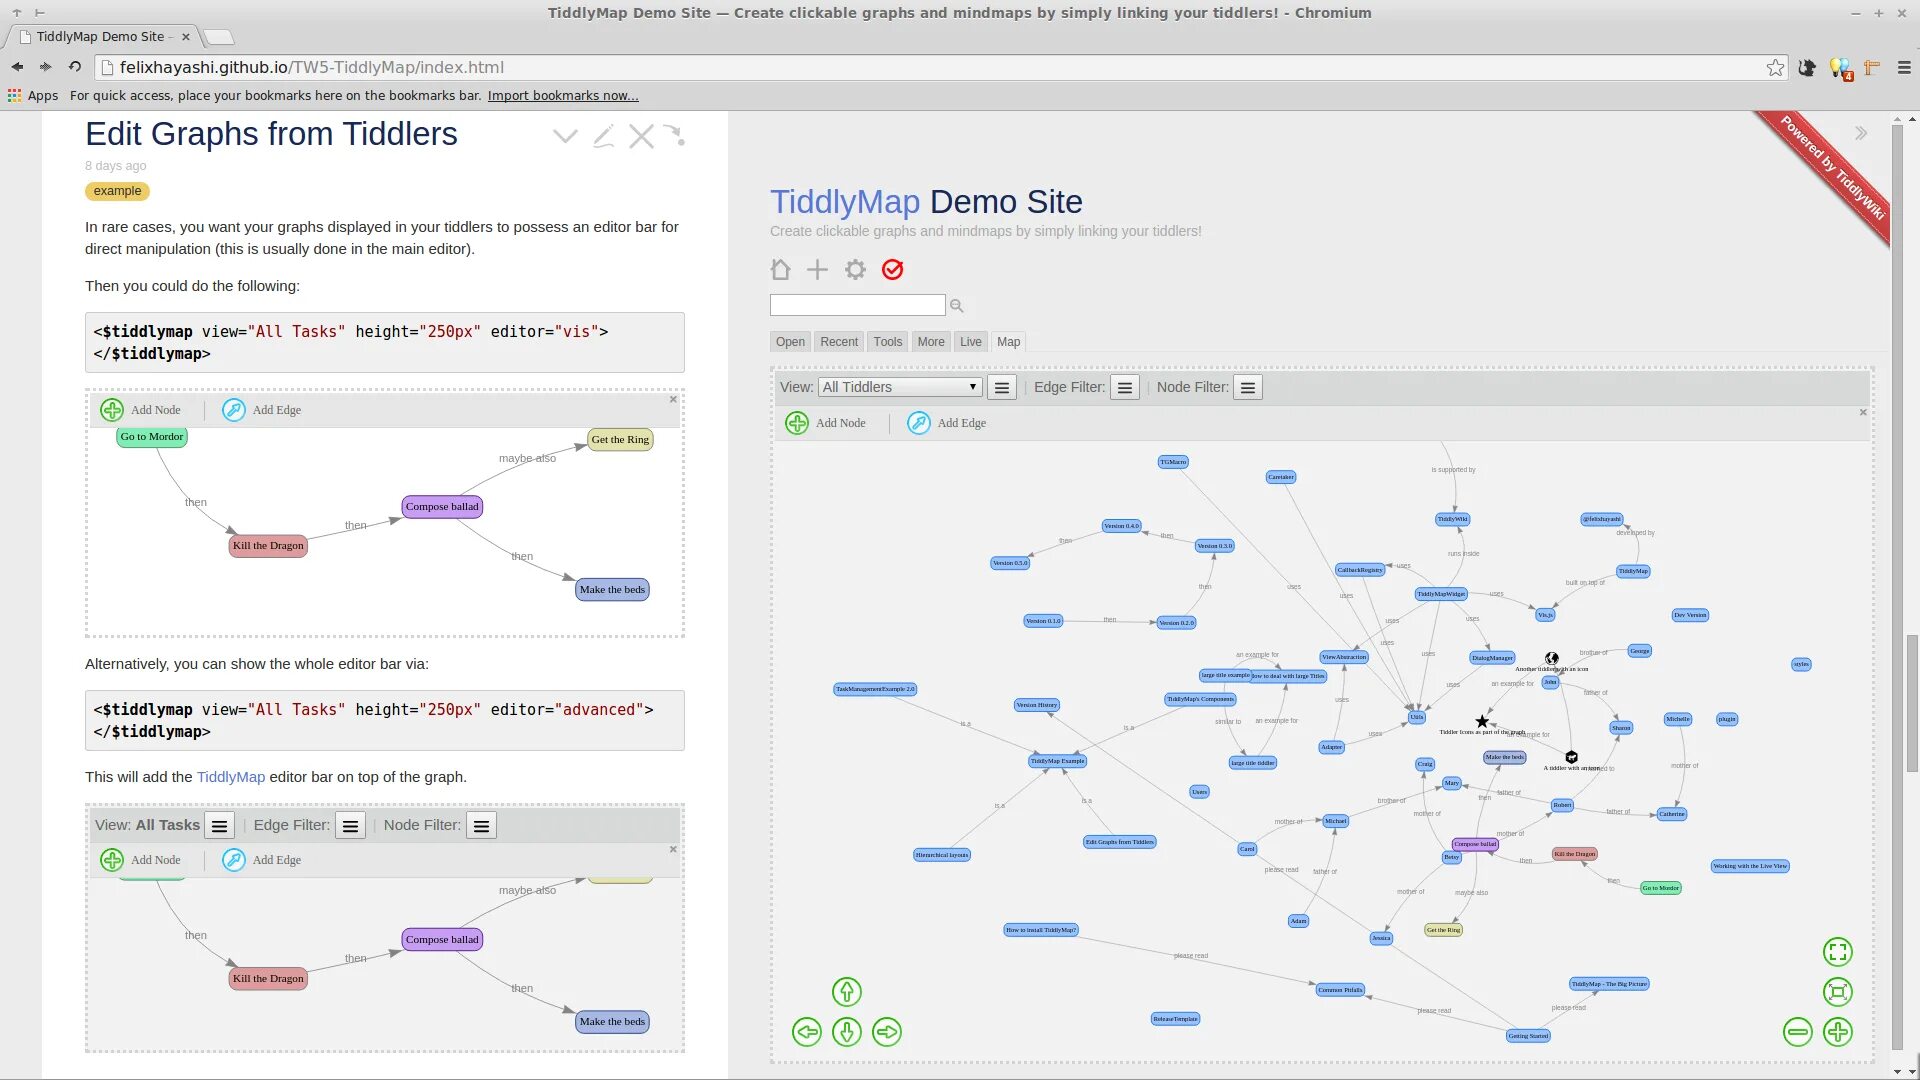
Task: Click the zoom-in plus icon bottom right
Action: (1837, 1033)
